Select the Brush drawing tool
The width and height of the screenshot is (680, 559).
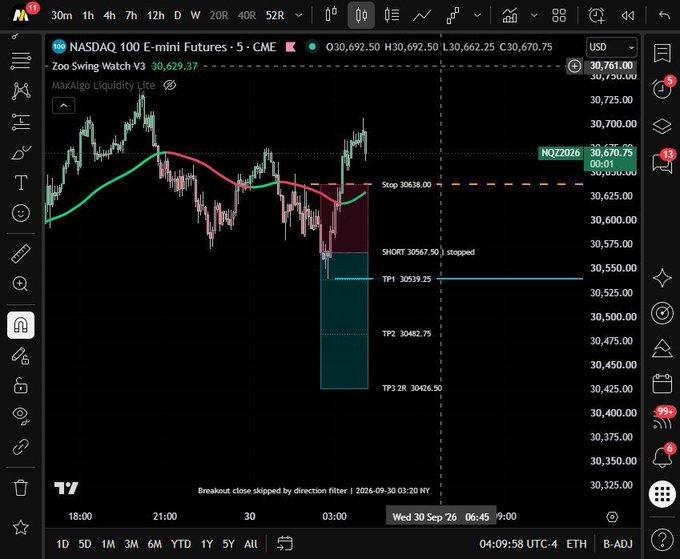pos(21,152)
